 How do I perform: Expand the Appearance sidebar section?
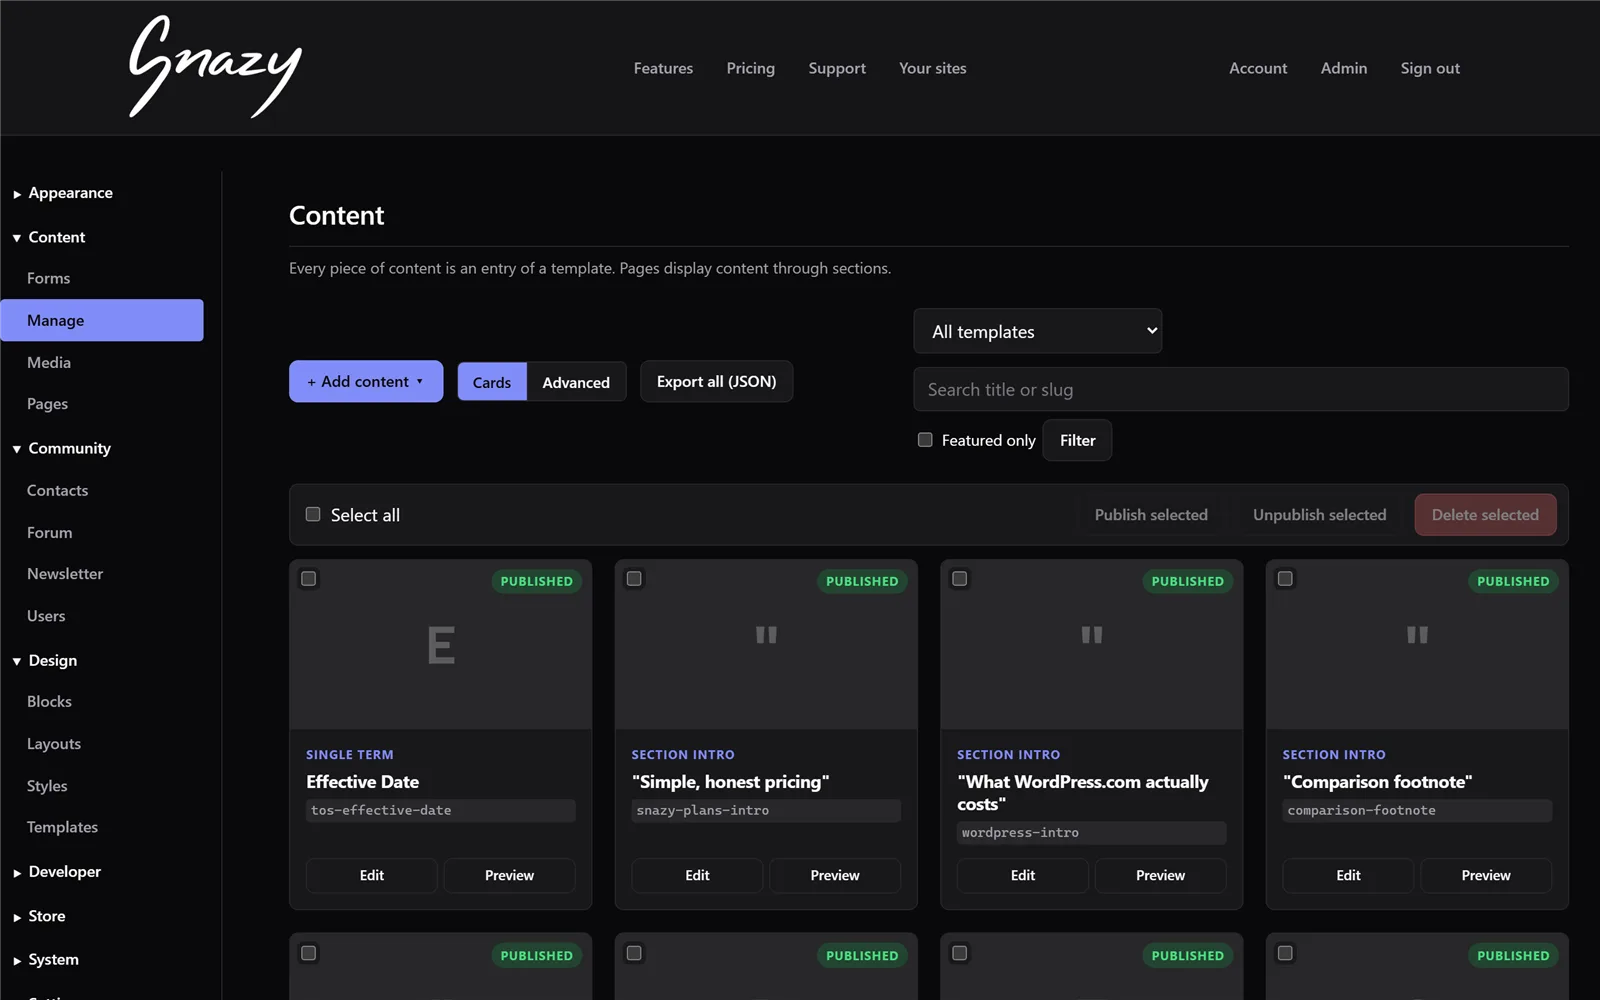63,193
